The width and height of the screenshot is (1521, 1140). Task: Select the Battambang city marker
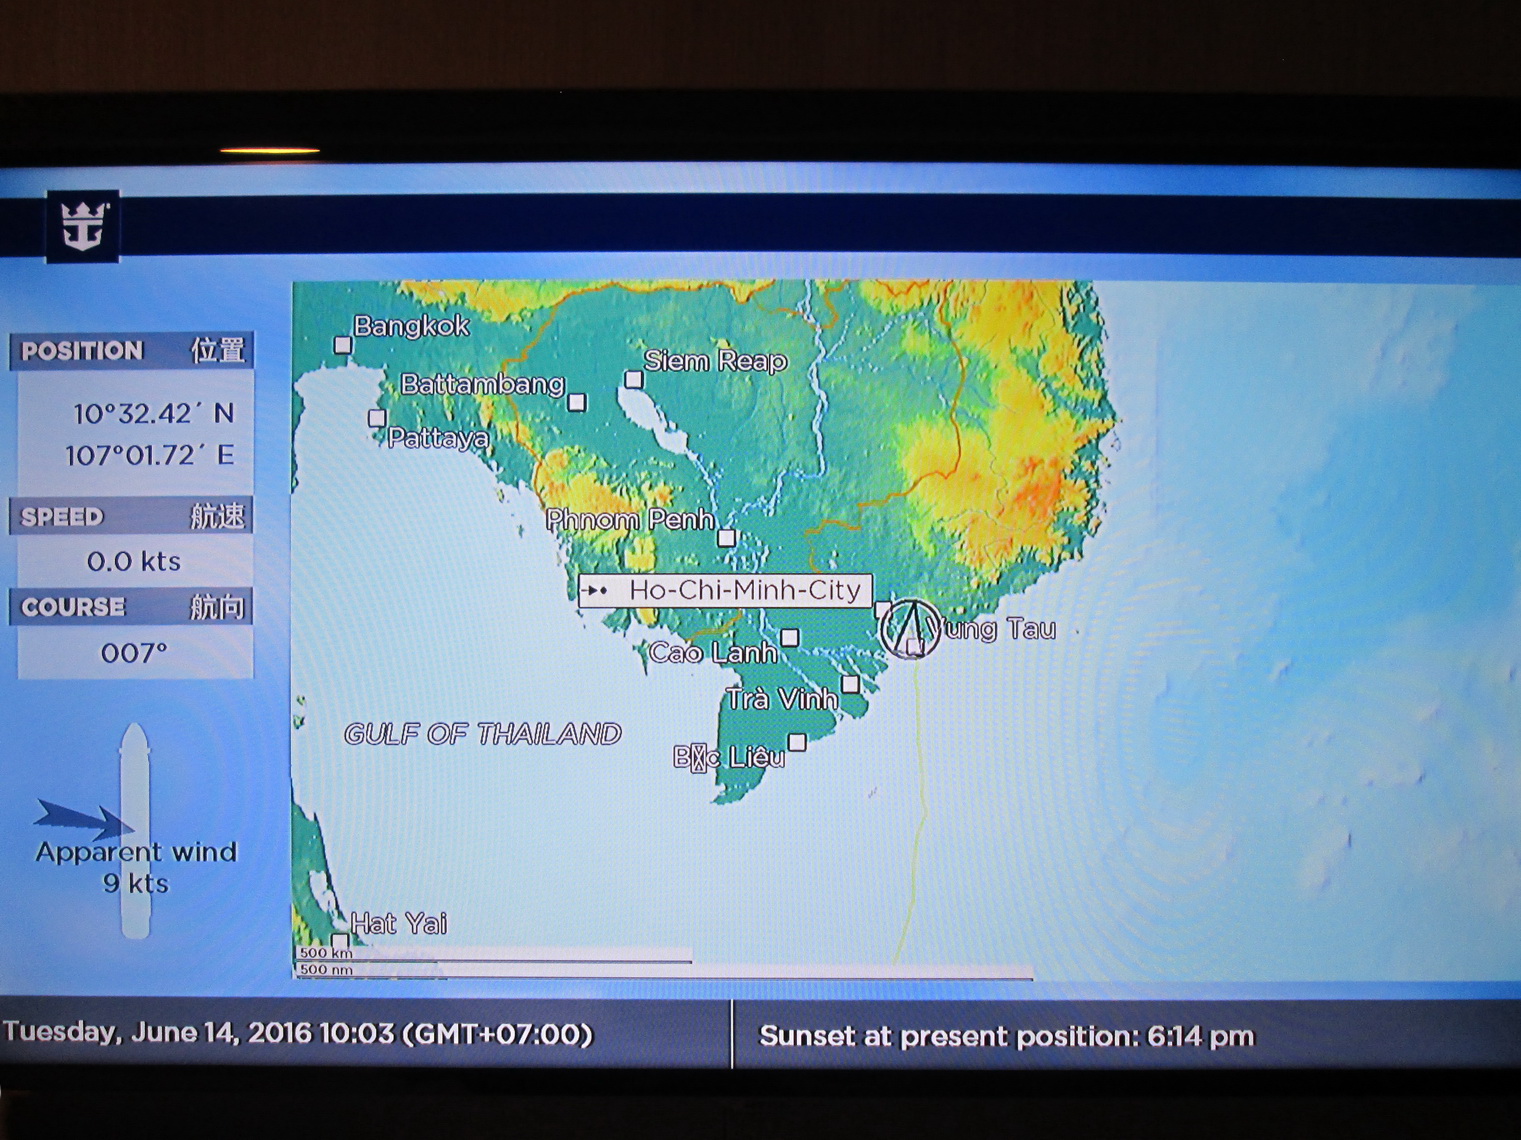[x=577, y=402]
